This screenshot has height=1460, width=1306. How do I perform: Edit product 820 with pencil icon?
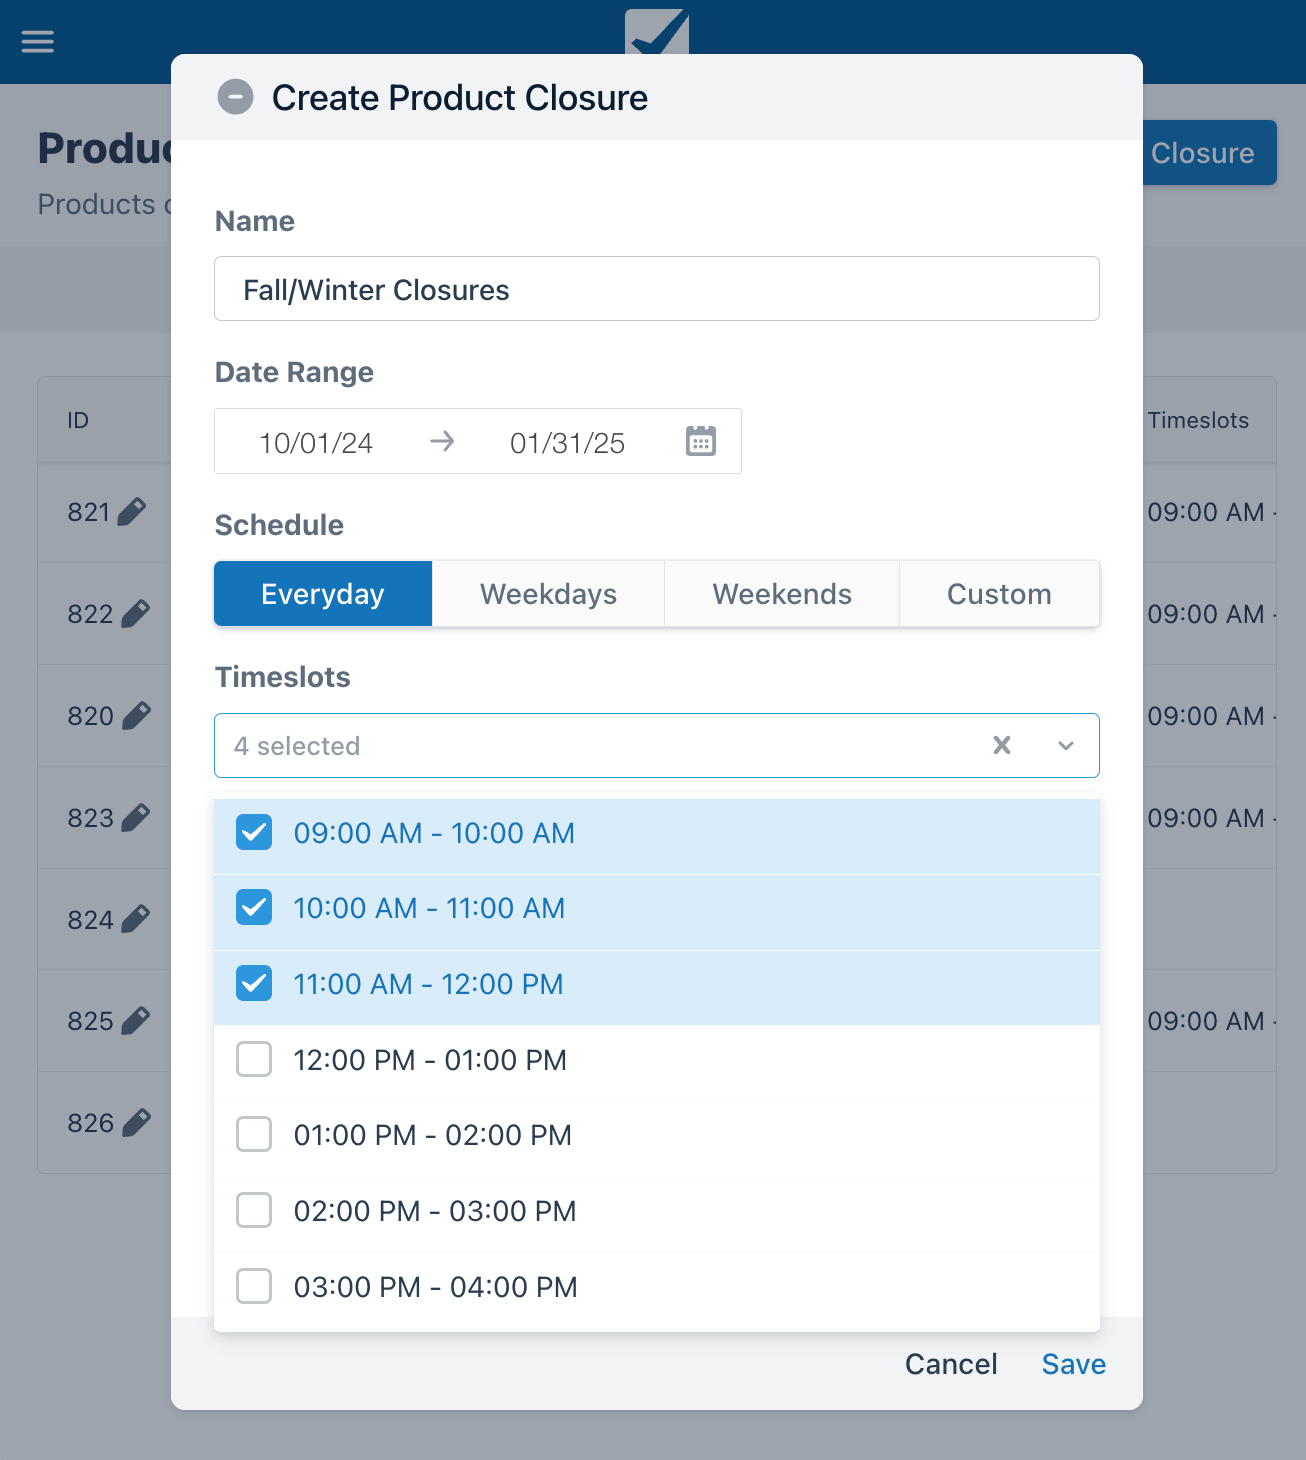click(x=136, y=716)
